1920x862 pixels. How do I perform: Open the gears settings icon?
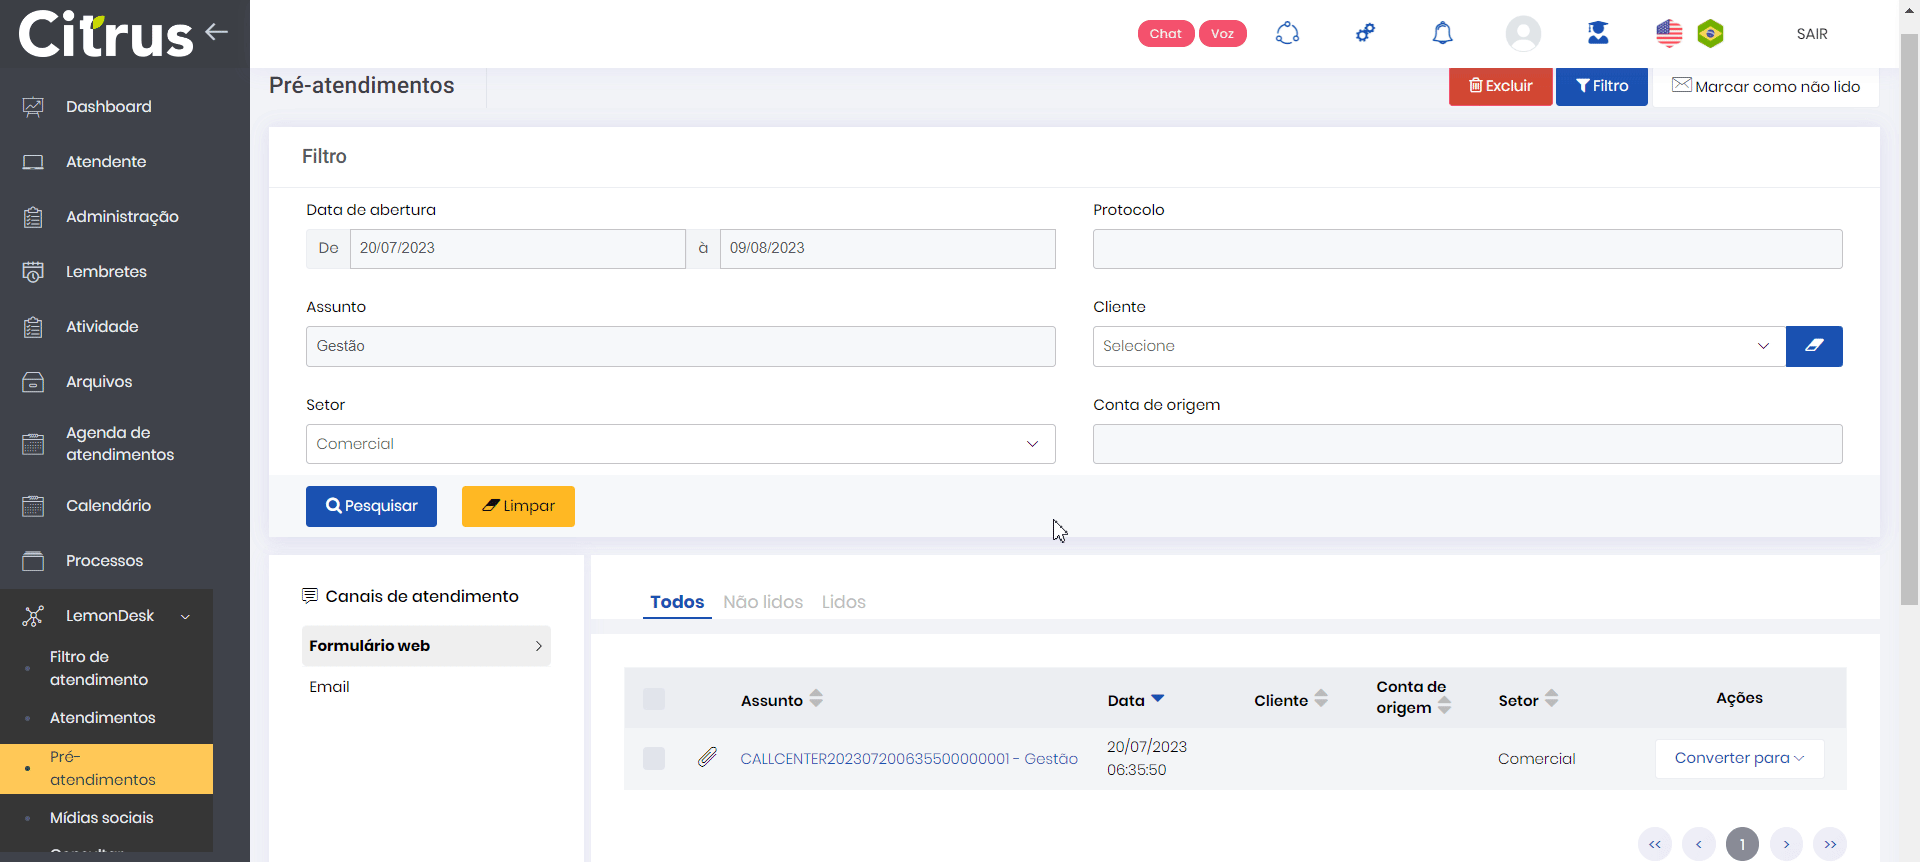click(x=1365, y=34)
